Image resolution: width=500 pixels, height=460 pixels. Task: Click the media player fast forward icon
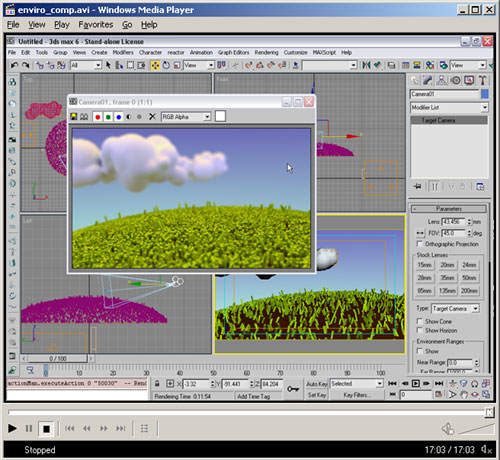104,428
